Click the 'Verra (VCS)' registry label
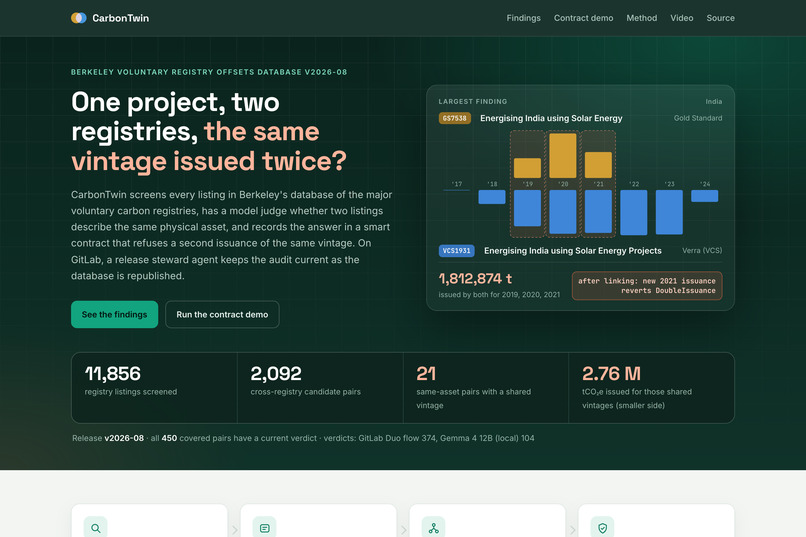Viewport: 806px width, 537px height. pyautogui.click(x=702, y=251)
